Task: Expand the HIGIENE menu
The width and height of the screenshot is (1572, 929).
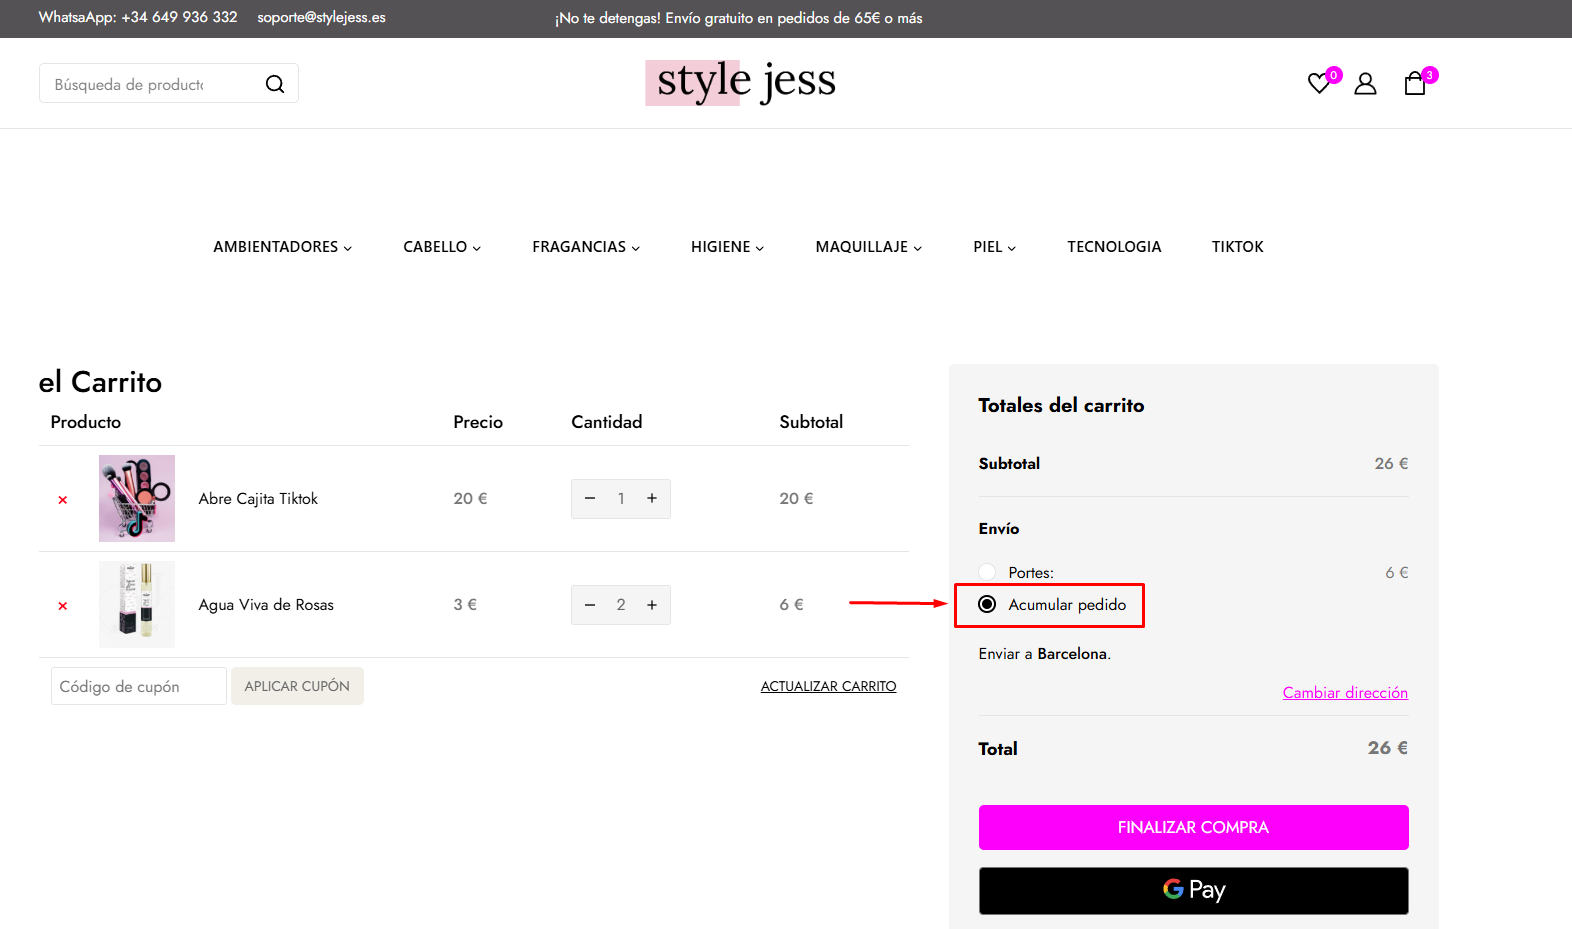Action: [727, 247]
